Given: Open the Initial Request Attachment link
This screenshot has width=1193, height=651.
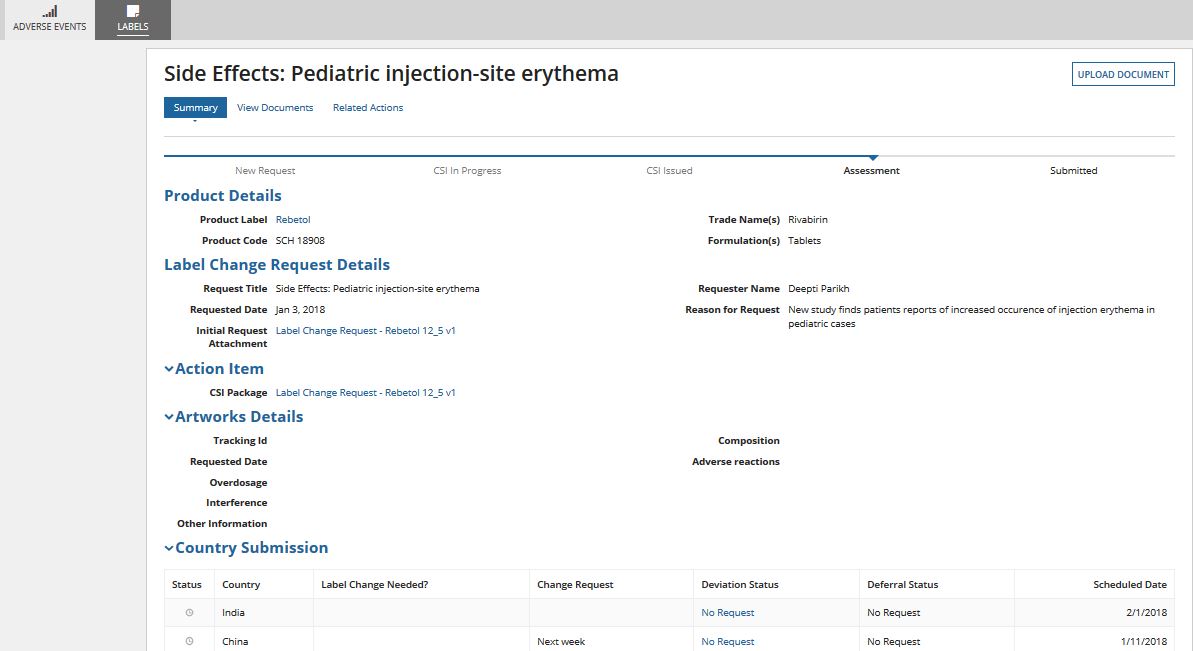Looking at the screenshot, I should (x=365, y=330).
